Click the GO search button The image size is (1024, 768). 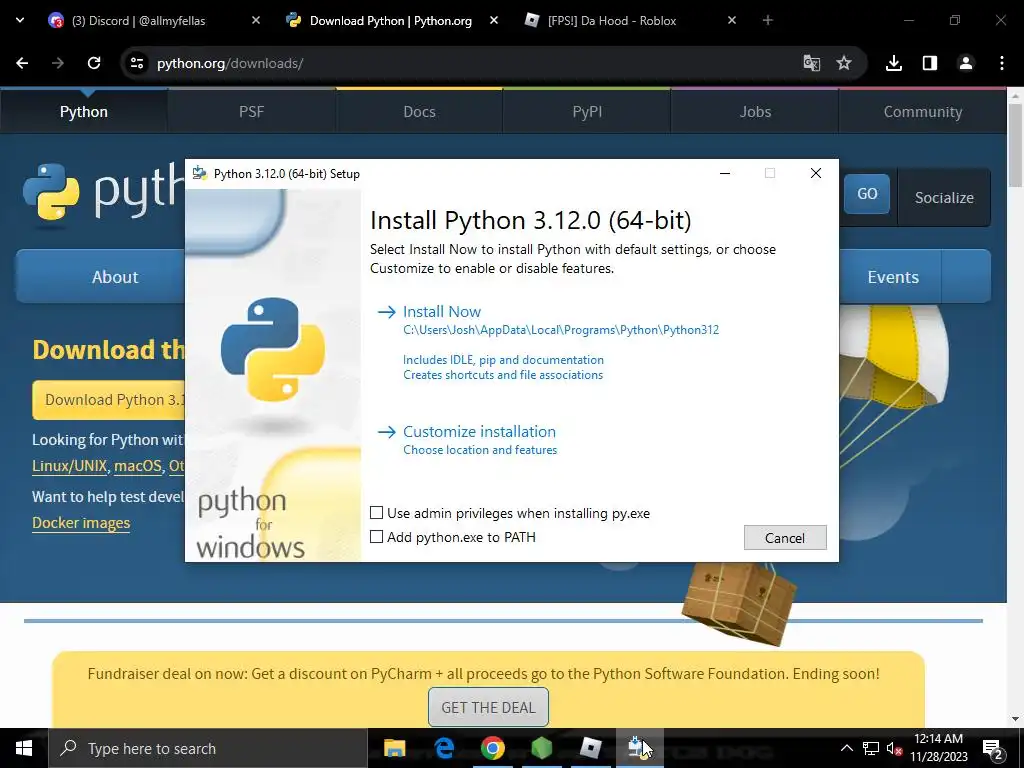coord(867,194)
